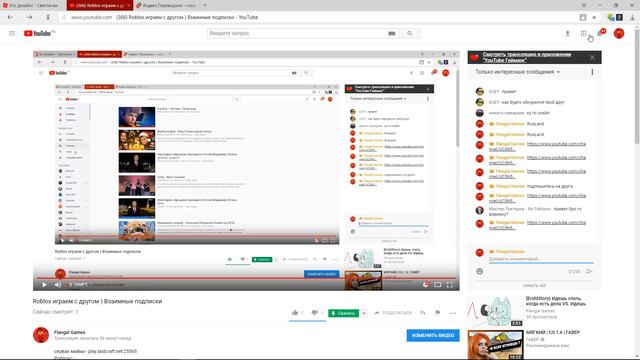Image resolution: width=640 pixels, height=360 pixels.
Task: Click the video title Roblox играем с другом
Action: [97, 301]
